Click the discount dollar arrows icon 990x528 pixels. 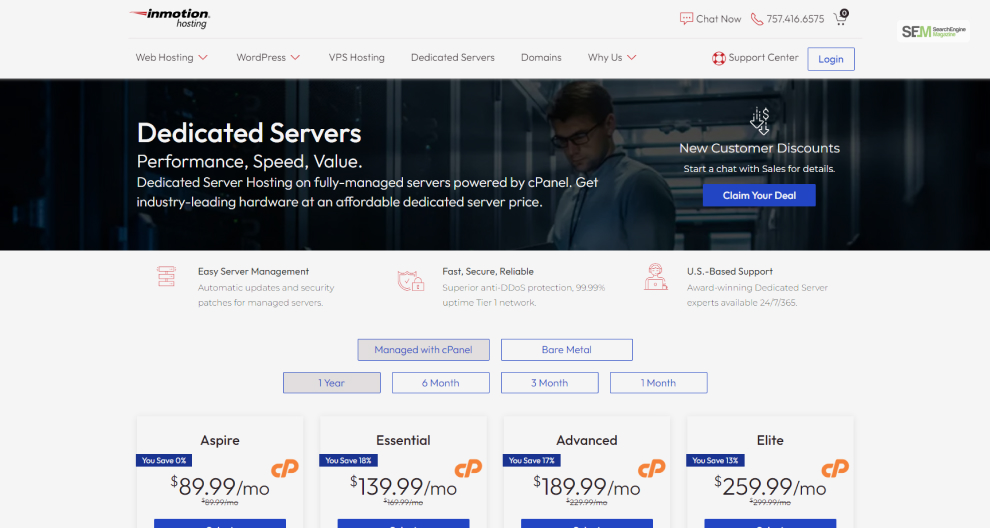(x=760, y=121)
